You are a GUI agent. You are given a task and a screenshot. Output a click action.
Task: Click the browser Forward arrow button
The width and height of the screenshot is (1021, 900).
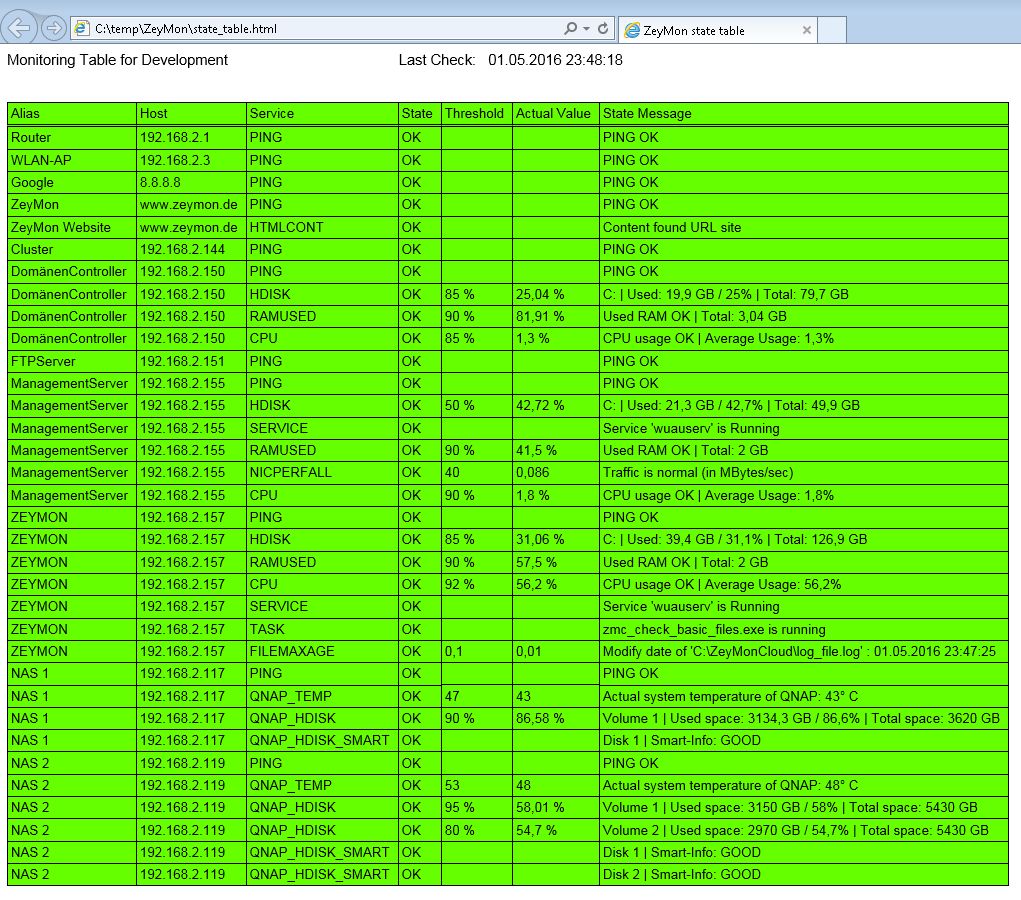click(54, 29)
